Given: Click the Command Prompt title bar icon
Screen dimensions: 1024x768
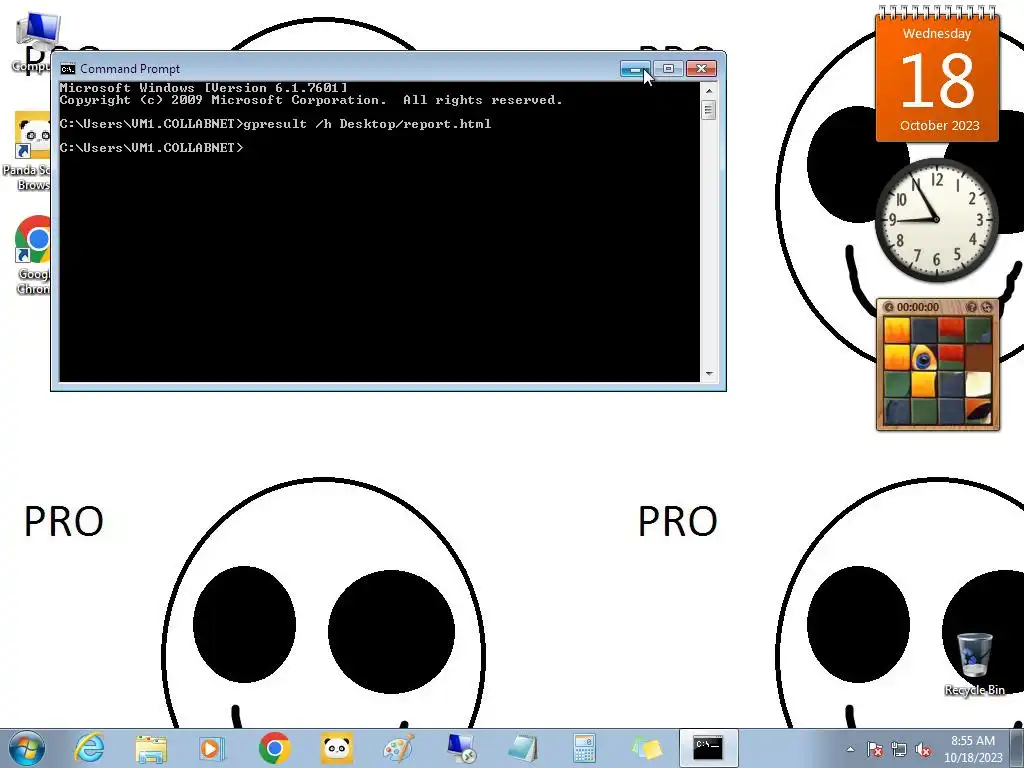Looking at the screenshot, I should pos(67,69).
